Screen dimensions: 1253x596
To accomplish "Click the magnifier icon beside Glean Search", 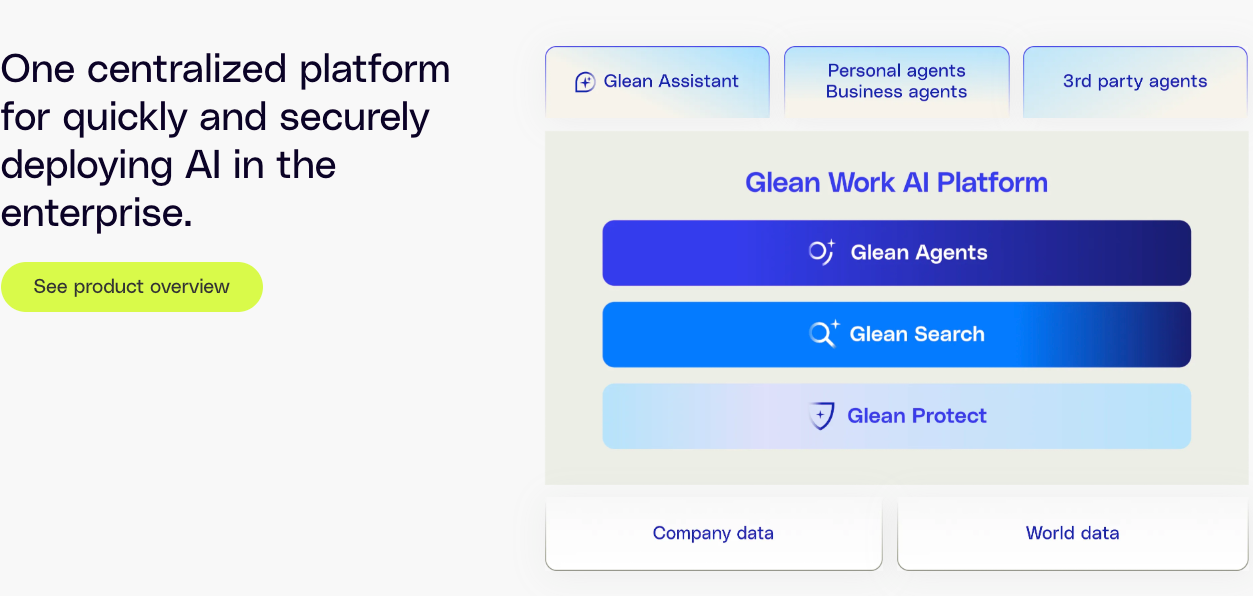I will tap(824, 334).
